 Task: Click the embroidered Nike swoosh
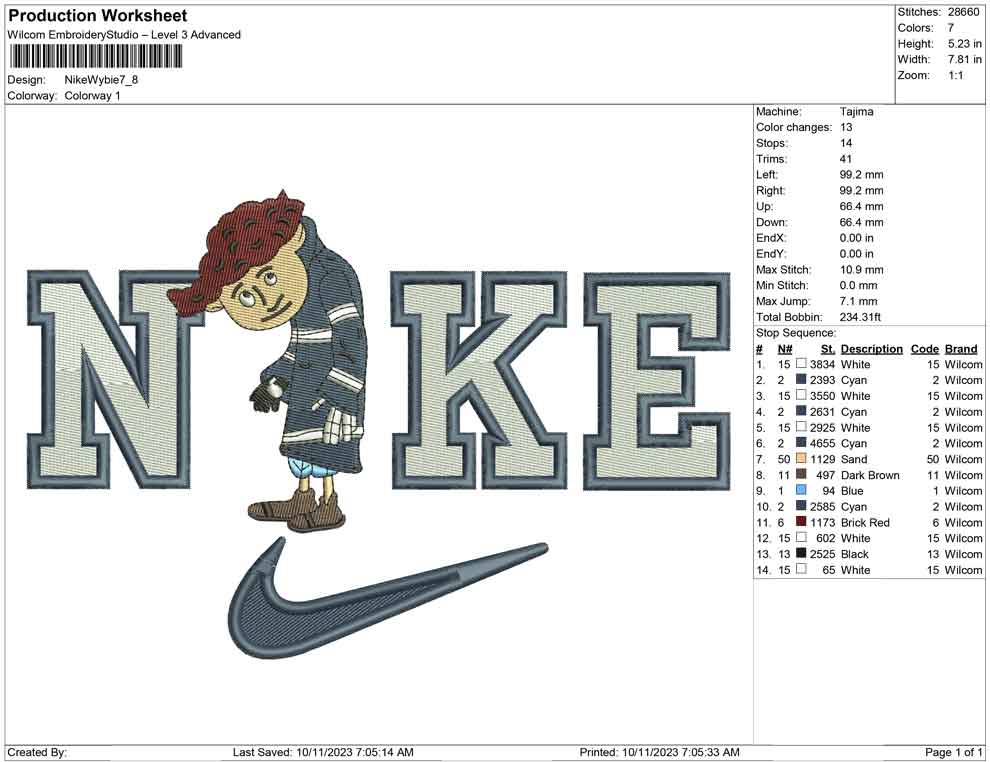(386, 598)
